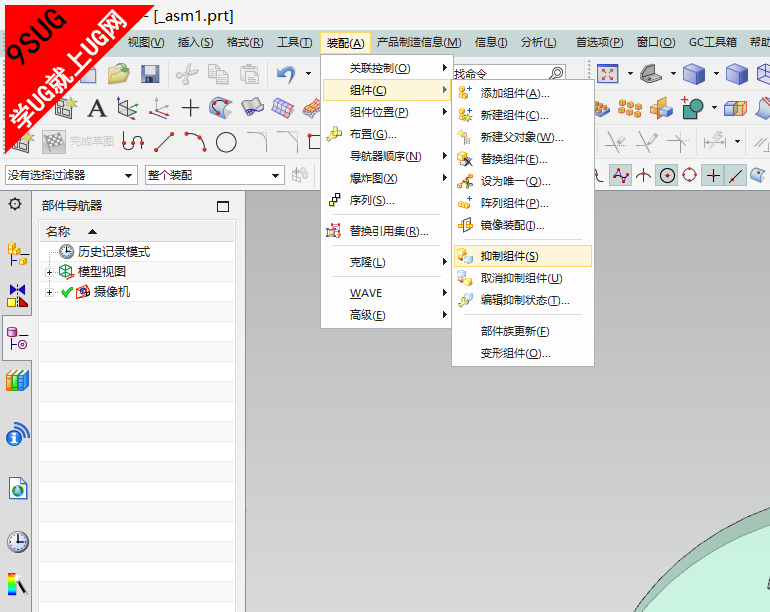This screenshot has width=770, height=612.
Task: Choose 布置(G)... menu entry
Action: tap(386, 134)
